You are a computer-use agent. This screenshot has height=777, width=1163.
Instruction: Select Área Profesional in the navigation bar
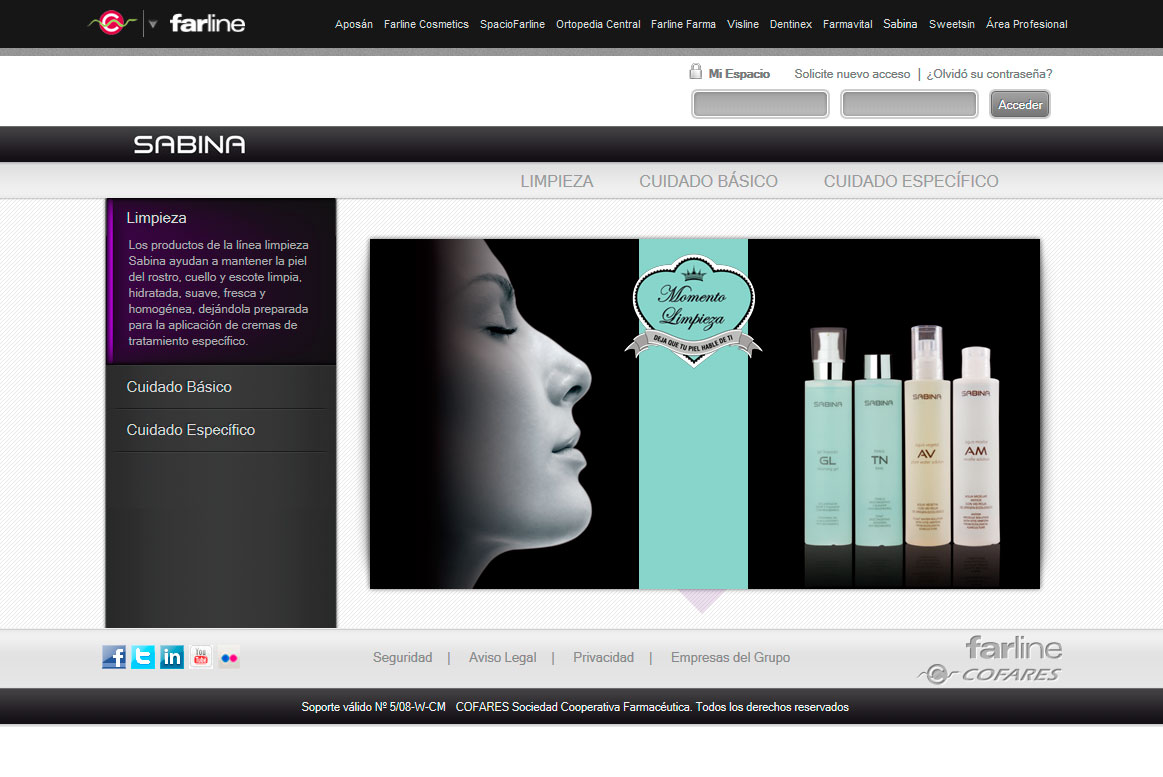tap(1026, 24)
